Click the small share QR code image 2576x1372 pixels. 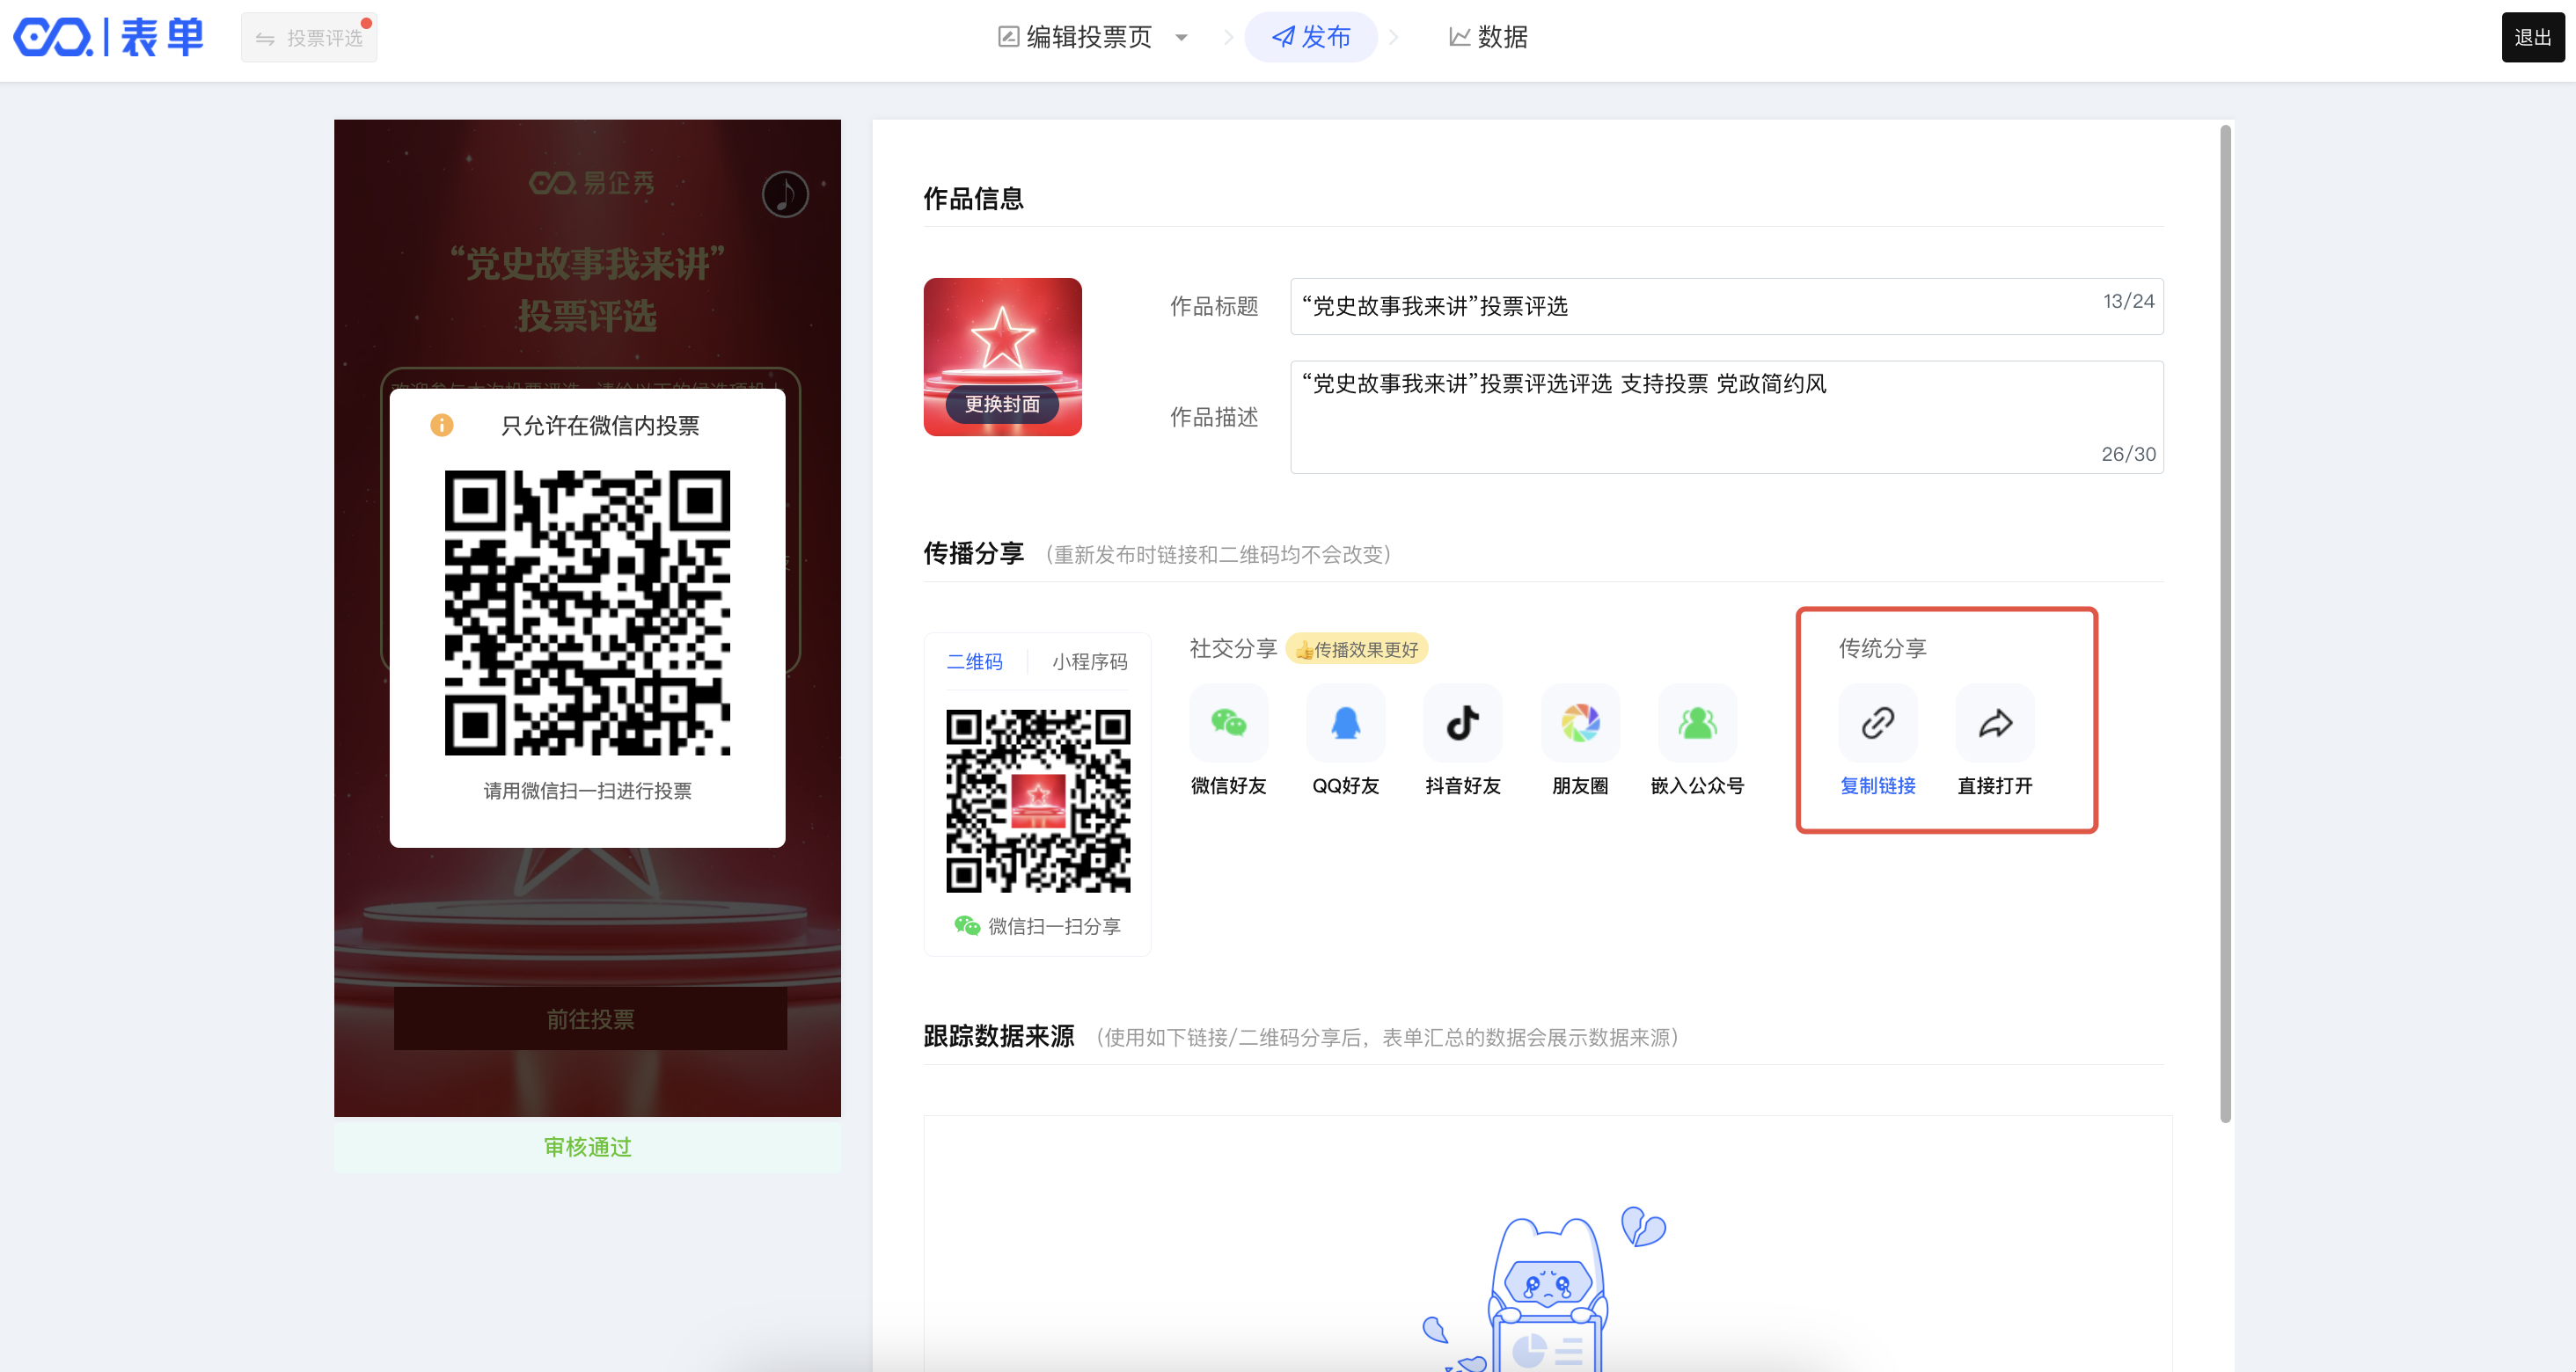point(1038,801)
